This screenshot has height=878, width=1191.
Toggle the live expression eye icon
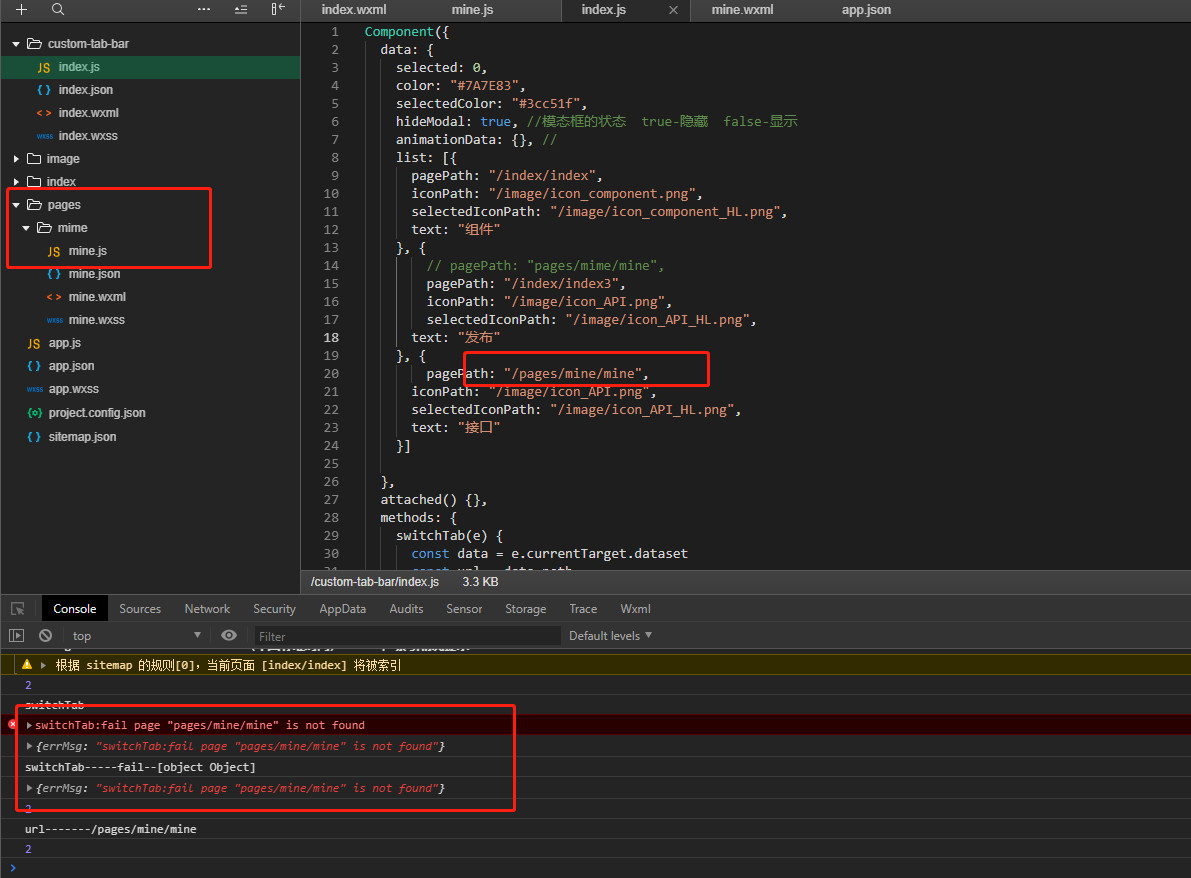229,636
